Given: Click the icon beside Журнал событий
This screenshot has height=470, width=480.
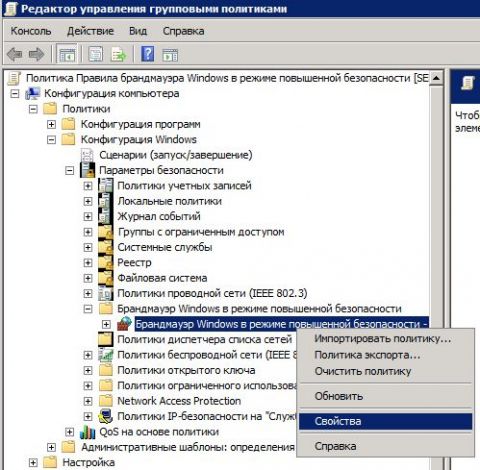Looking at the screenshot, I should (x=106, y=216).
